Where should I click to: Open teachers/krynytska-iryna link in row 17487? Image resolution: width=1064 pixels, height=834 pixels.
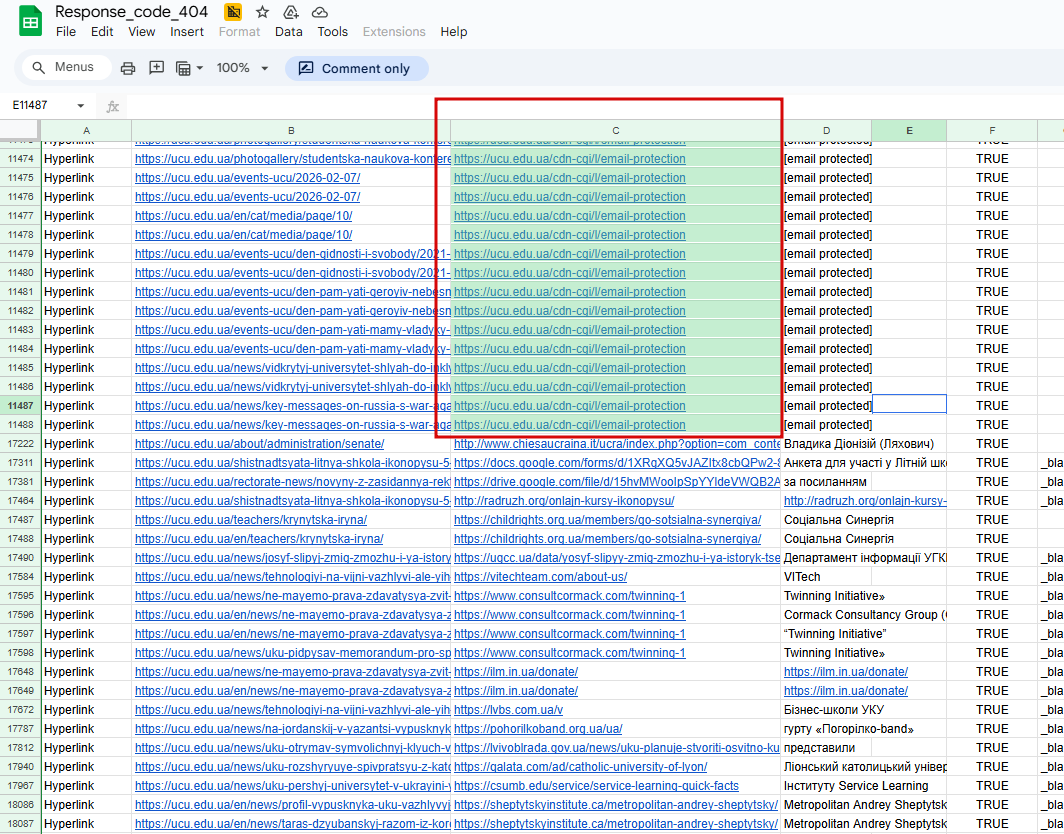coord(251,520)
